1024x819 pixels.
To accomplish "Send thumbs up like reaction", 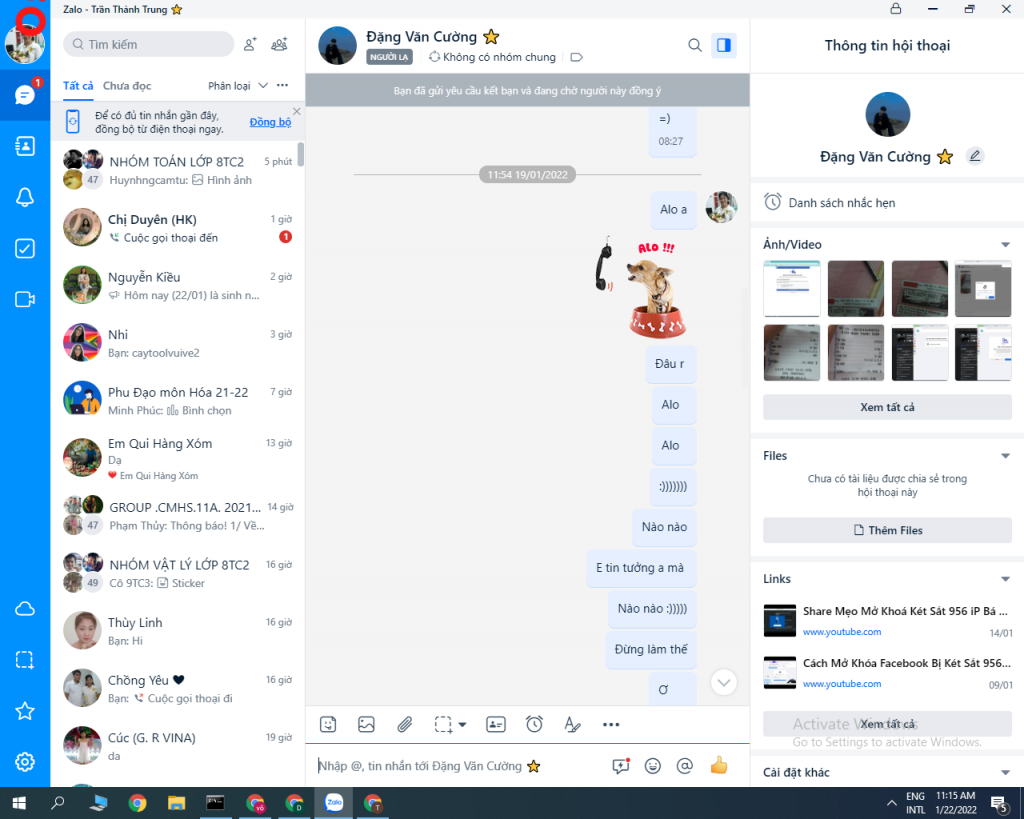I will tap(718, 766).
